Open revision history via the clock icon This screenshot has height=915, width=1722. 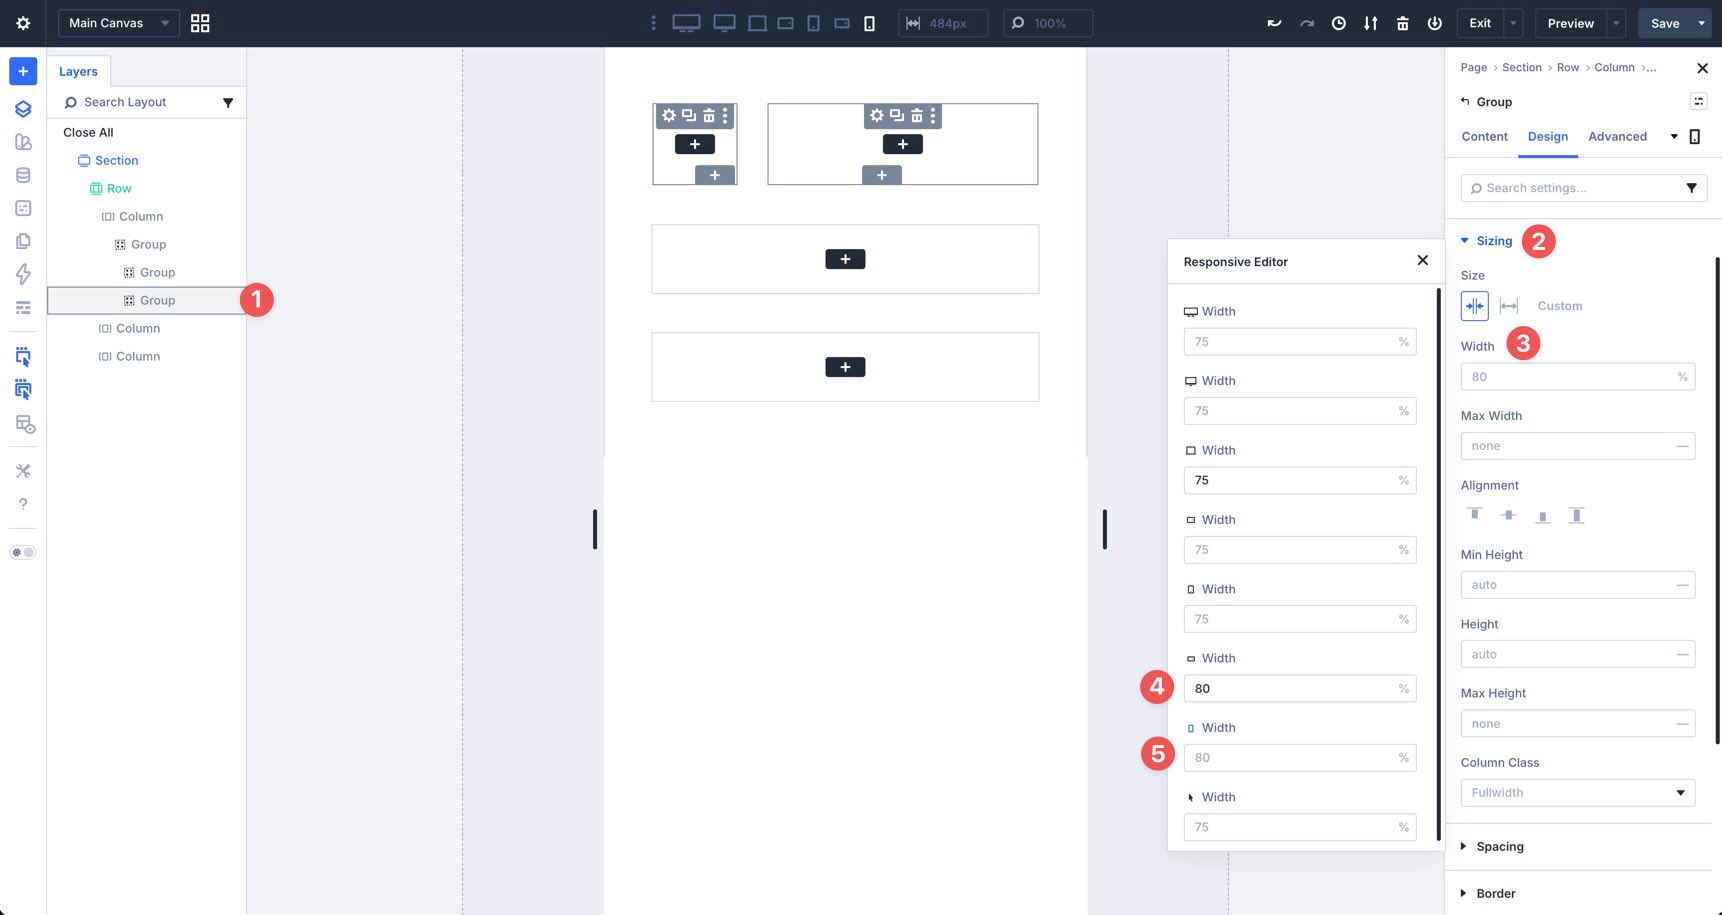[x=1339, y=22]
